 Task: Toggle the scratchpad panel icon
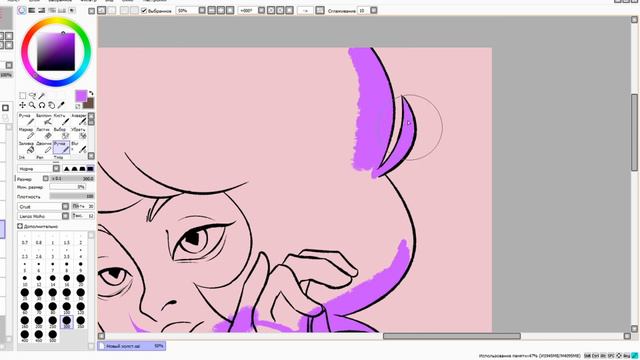pyautogui.click(x=72, y=10)
